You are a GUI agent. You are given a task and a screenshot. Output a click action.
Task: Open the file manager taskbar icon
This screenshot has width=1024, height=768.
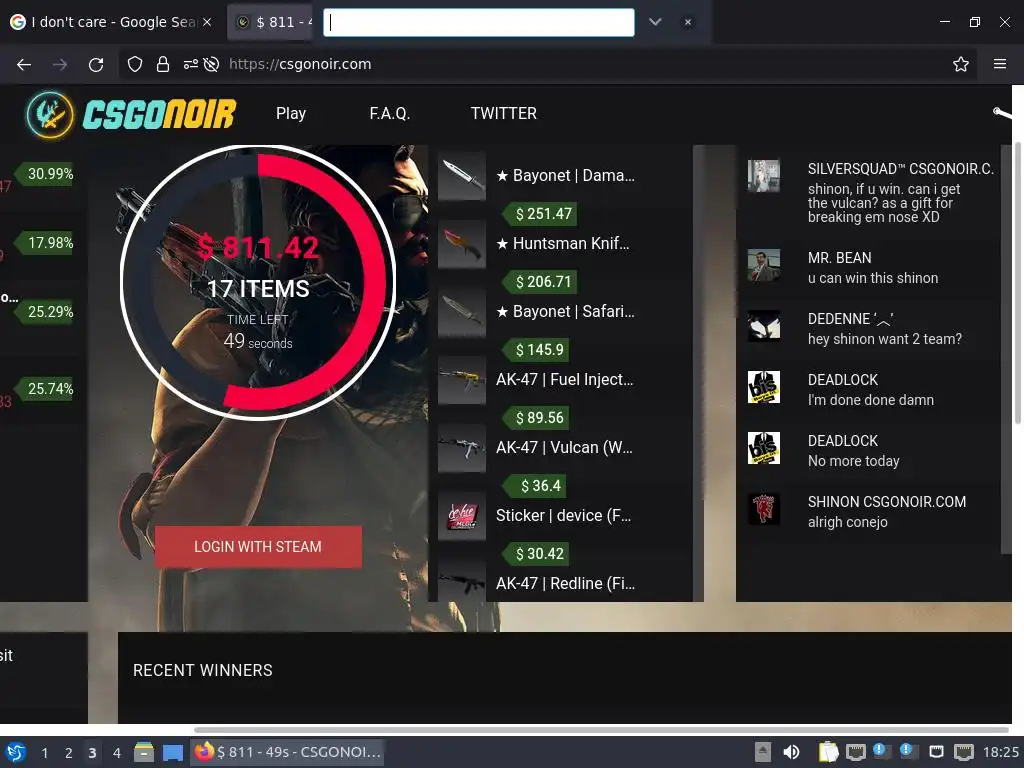coord(144,752)
